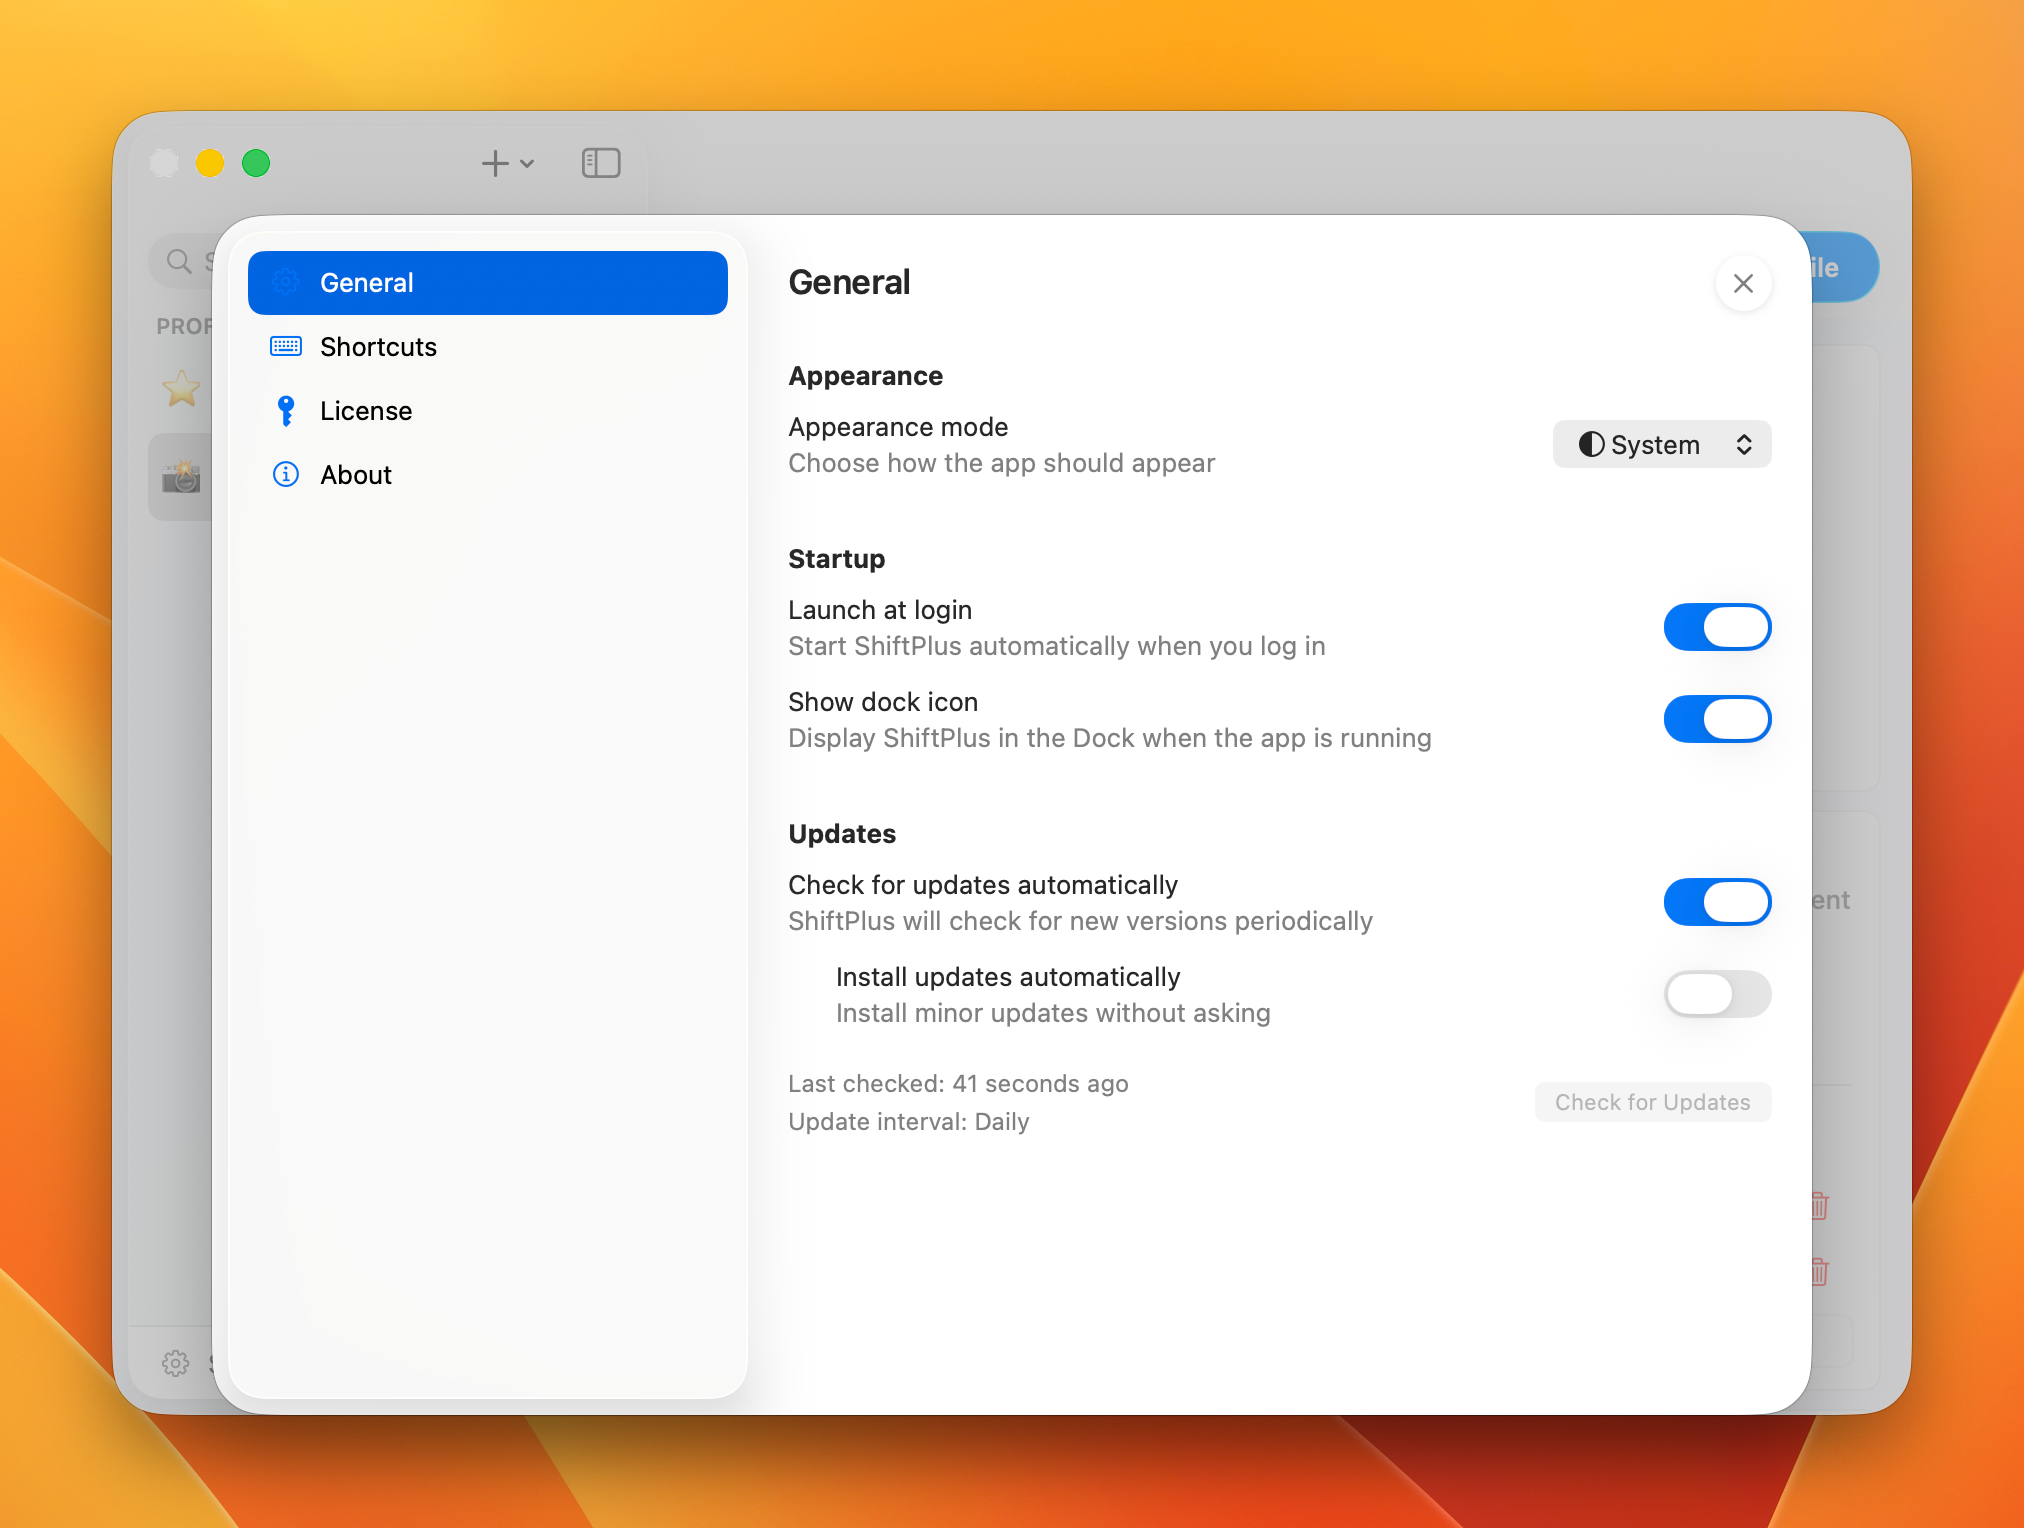
Task: Close the settings dialog with X button
Action: 1743,284
